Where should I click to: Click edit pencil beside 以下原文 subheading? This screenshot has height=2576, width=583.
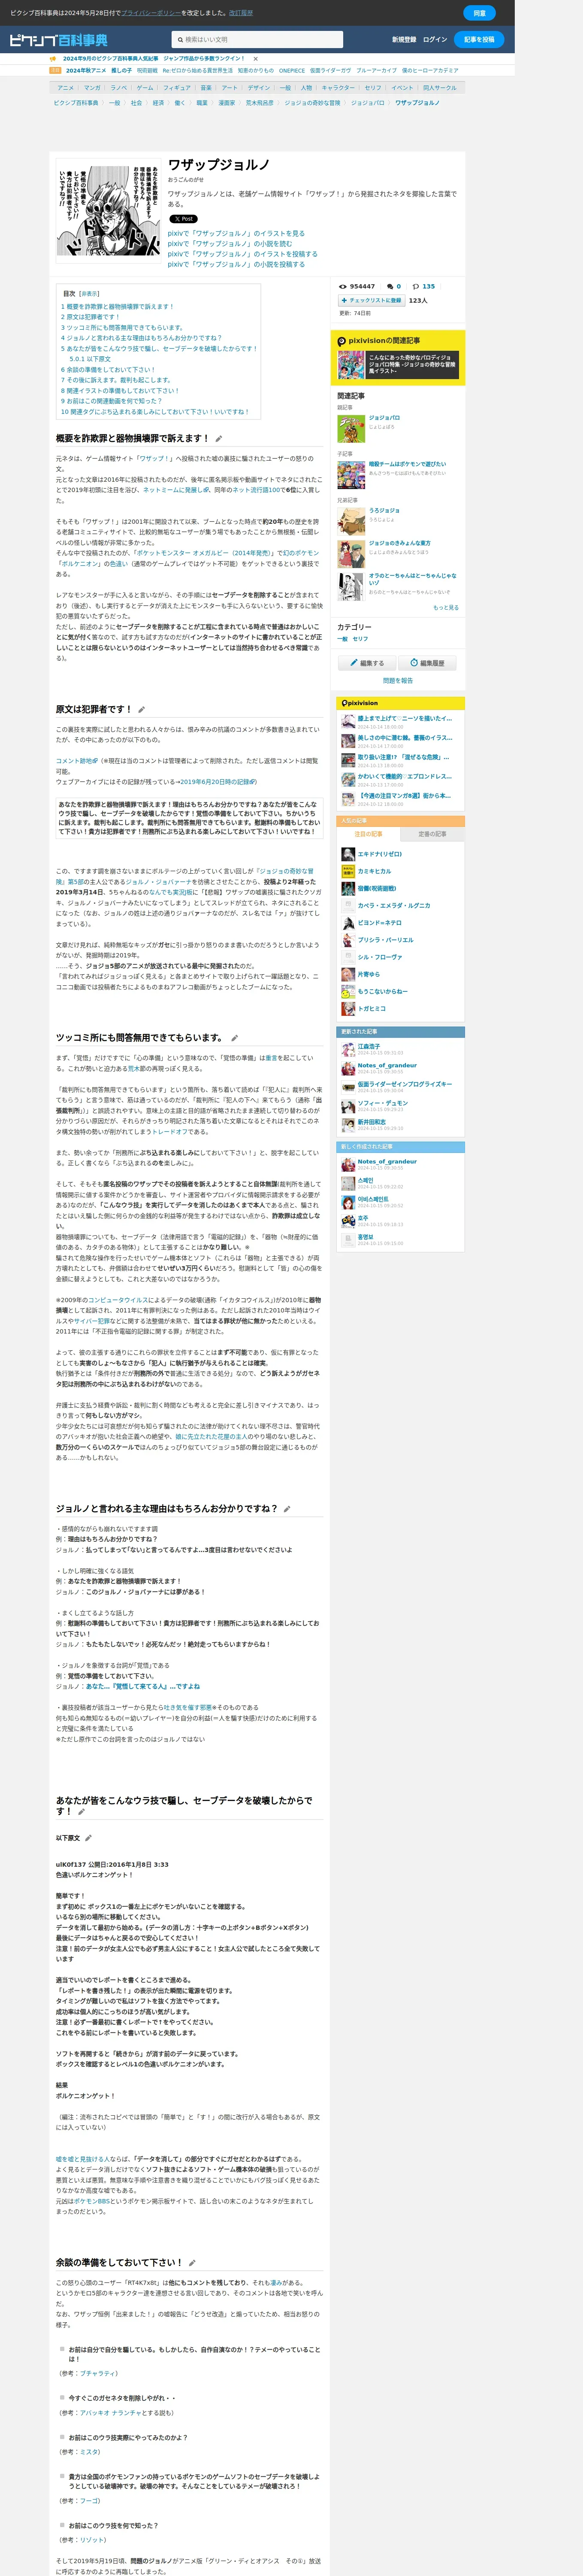pos(88,1838)
